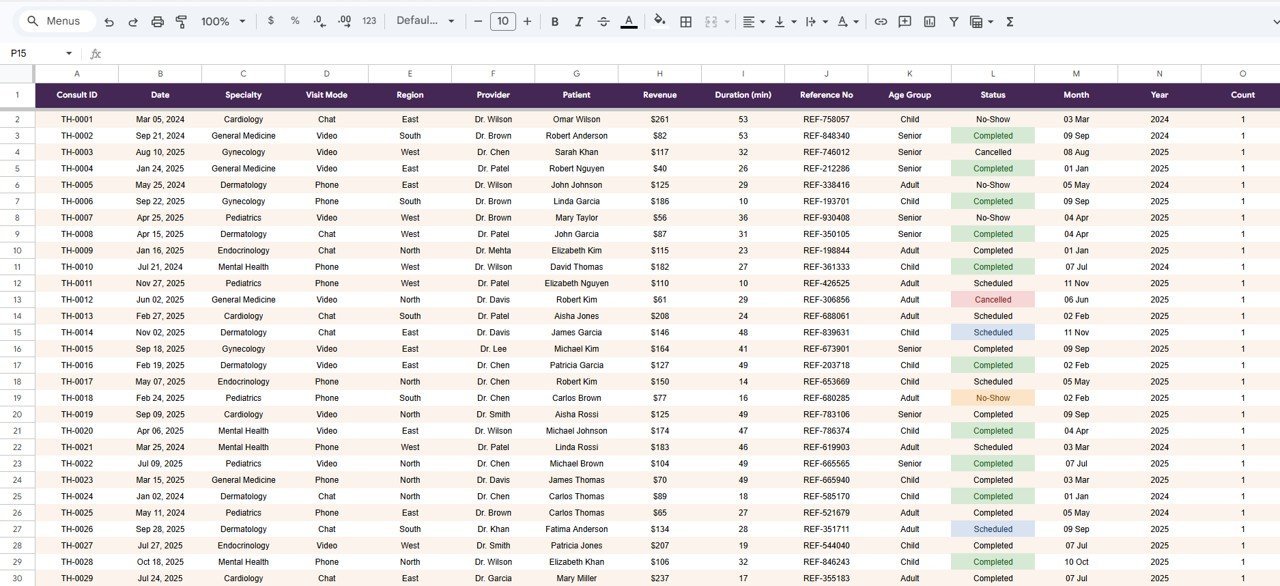Viewport: 1280px width, 586px height.
Task: Click the Redo arrow icon
Action: pos(132,21)
